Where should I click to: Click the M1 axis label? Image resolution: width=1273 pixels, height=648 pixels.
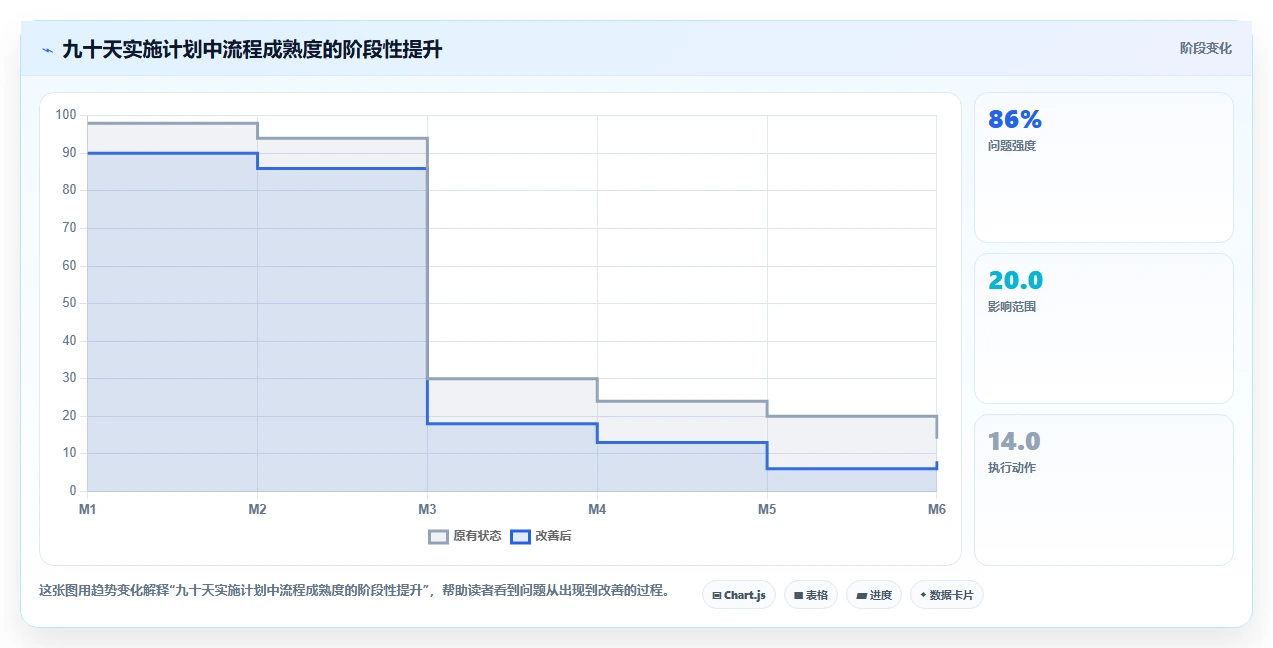tap(88, 510)
